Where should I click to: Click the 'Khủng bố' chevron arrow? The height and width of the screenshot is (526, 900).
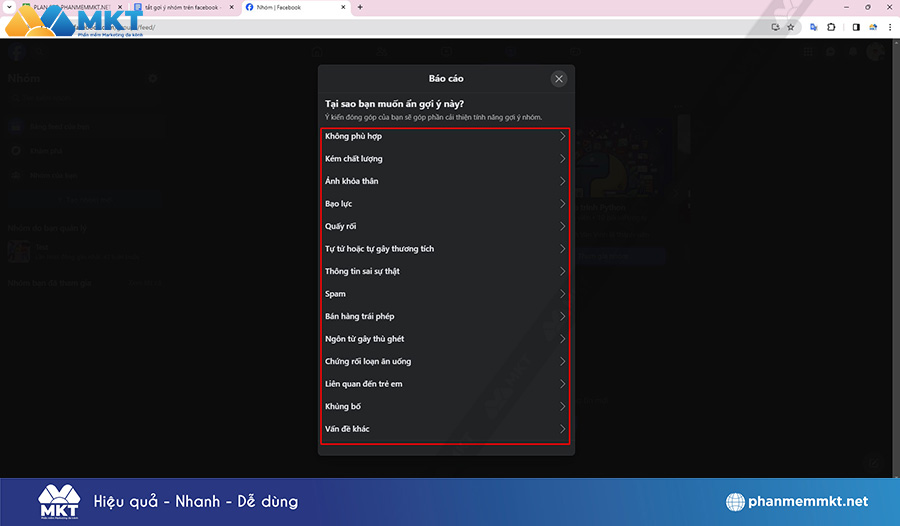[x=562, y=406]
